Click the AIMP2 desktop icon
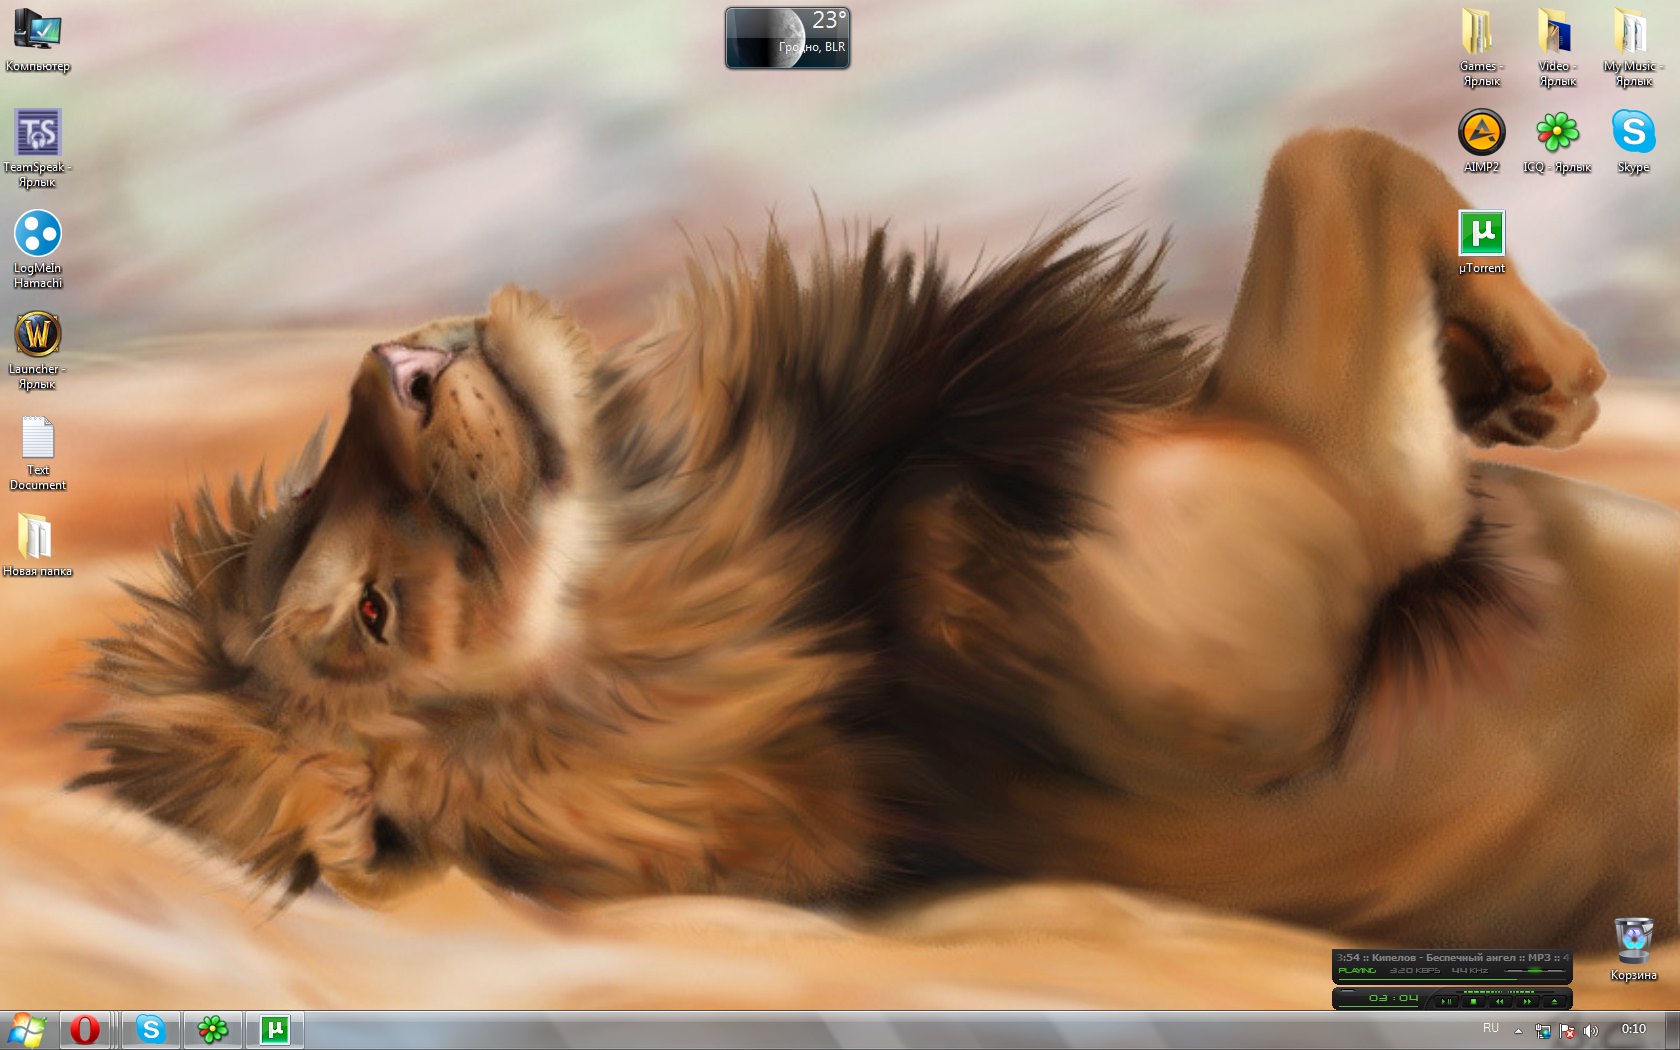 [x=1481, y=134]
